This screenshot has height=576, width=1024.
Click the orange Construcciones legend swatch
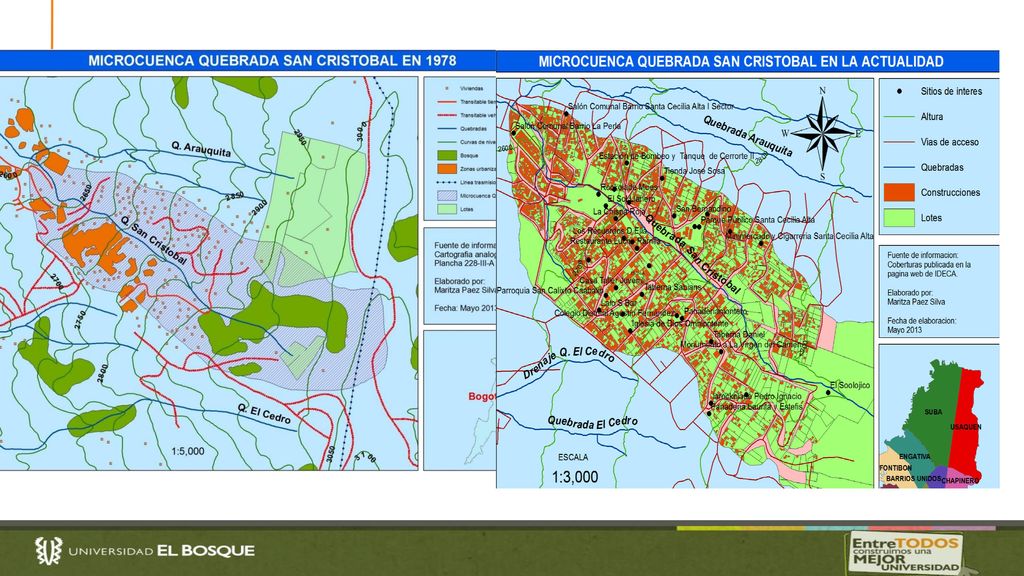tap(899, 192)
